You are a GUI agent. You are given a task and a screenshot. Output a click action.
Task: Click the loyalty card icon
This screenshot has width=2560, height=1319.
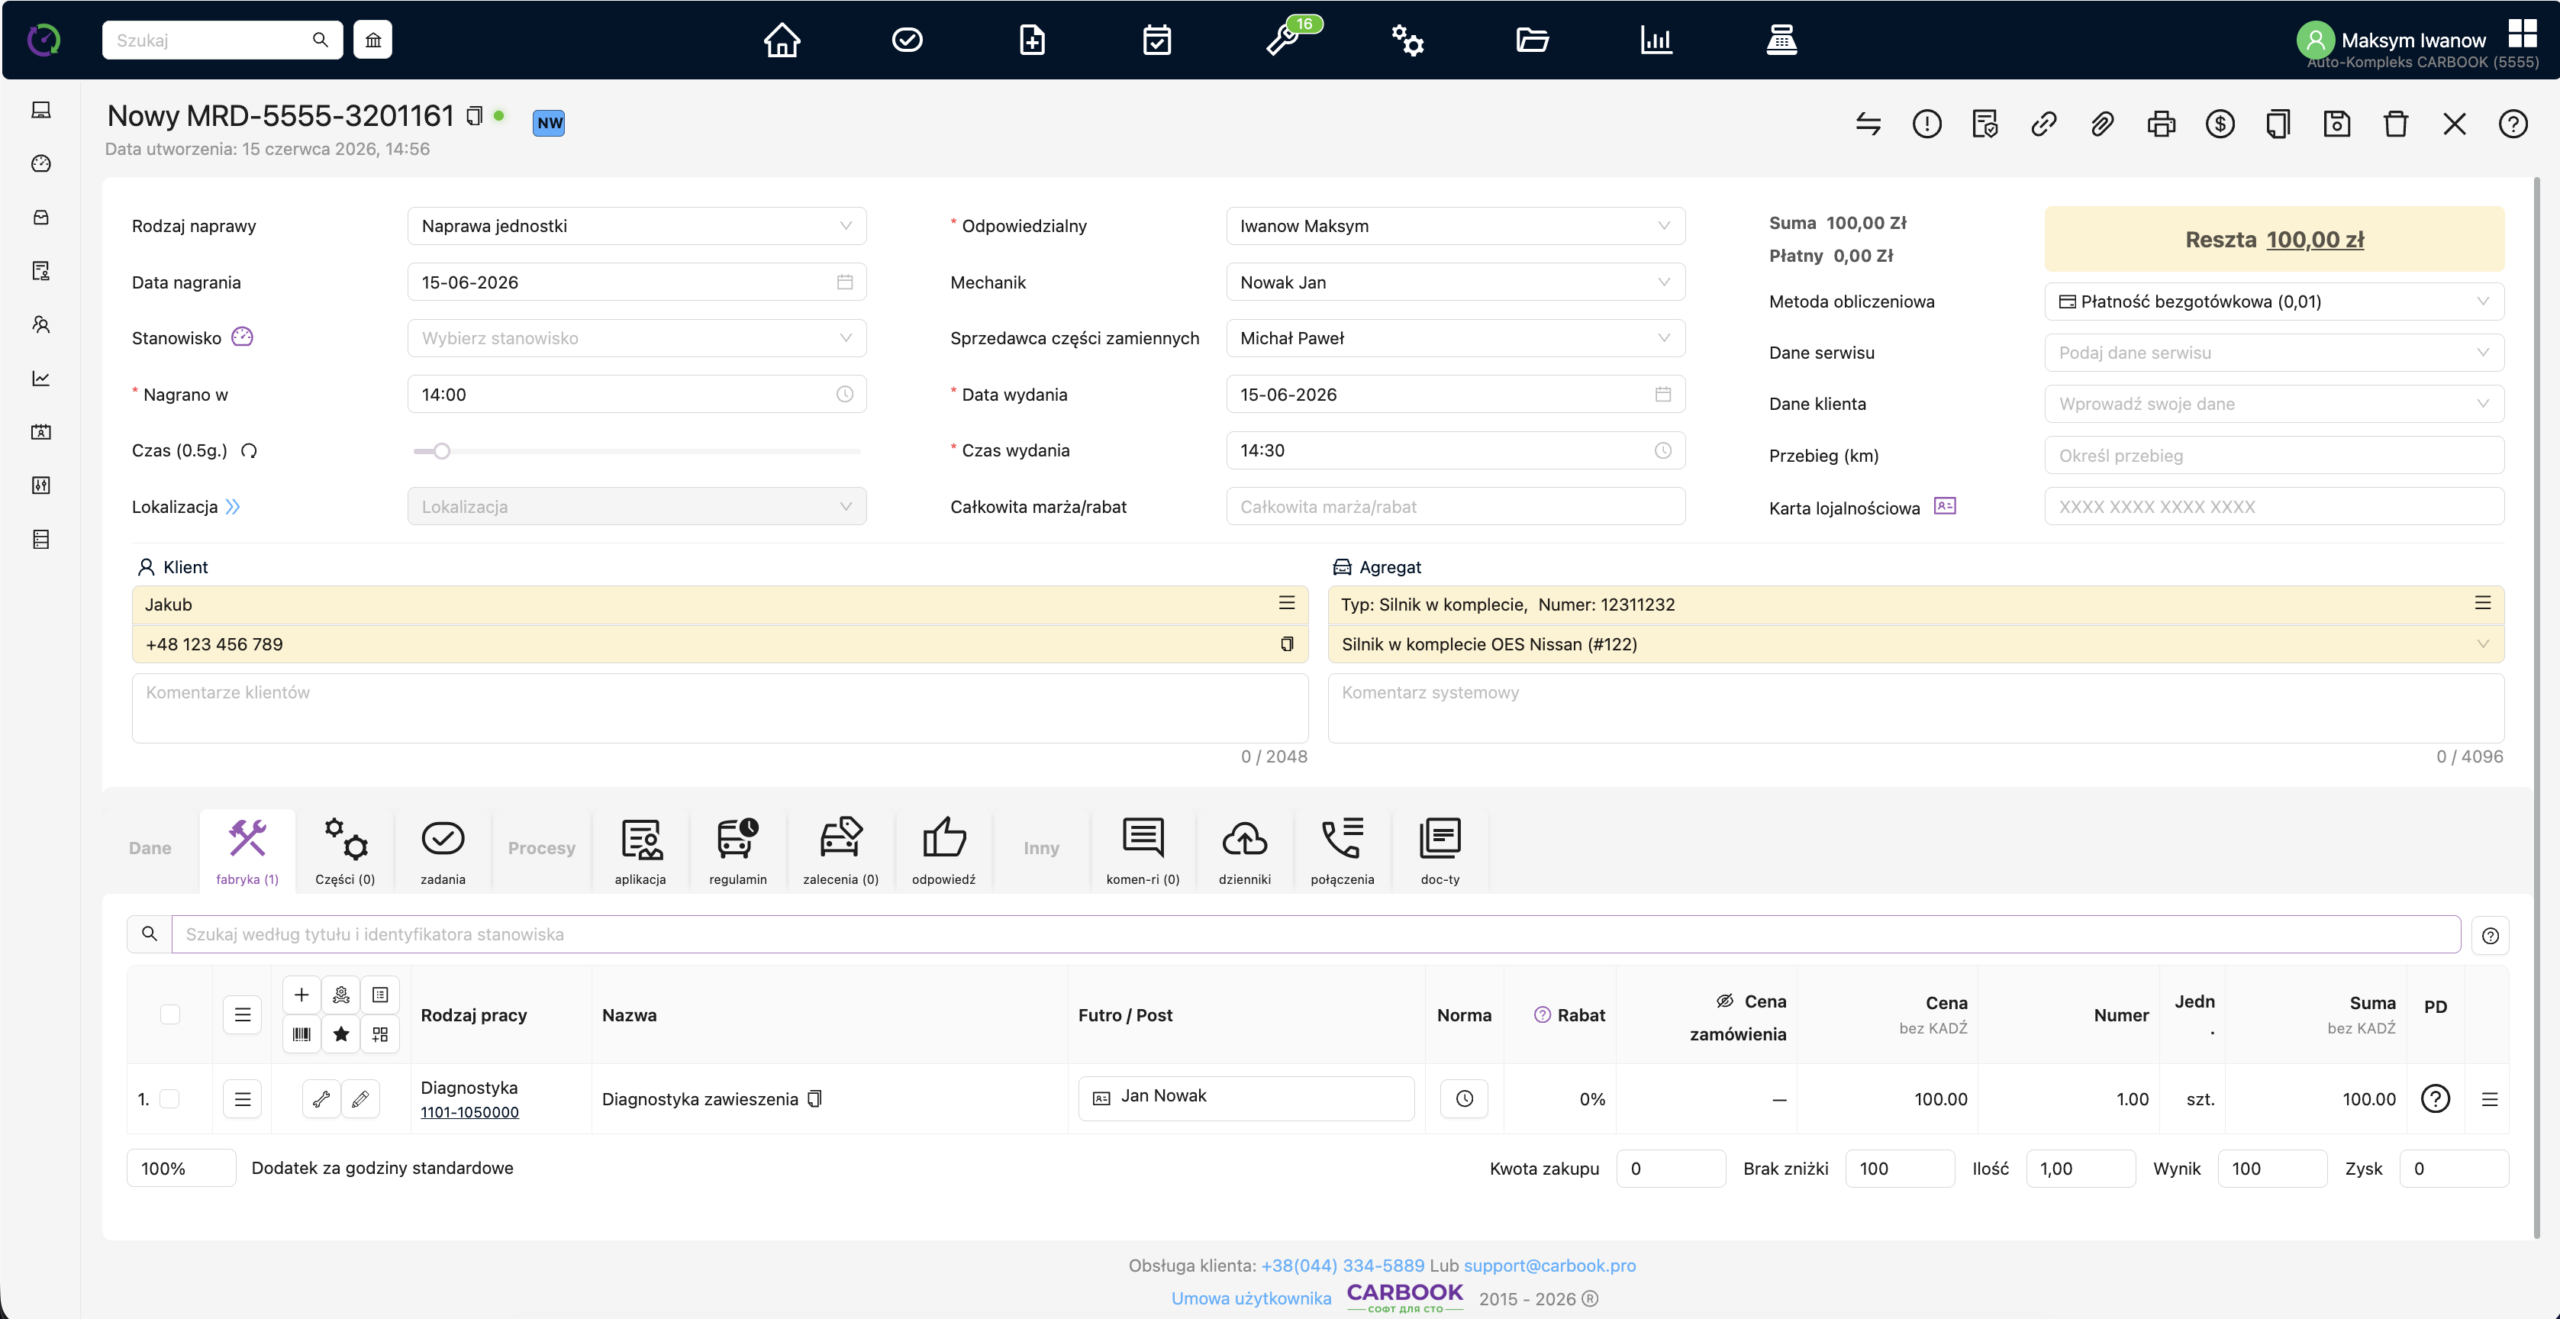tap(1945, 506)
